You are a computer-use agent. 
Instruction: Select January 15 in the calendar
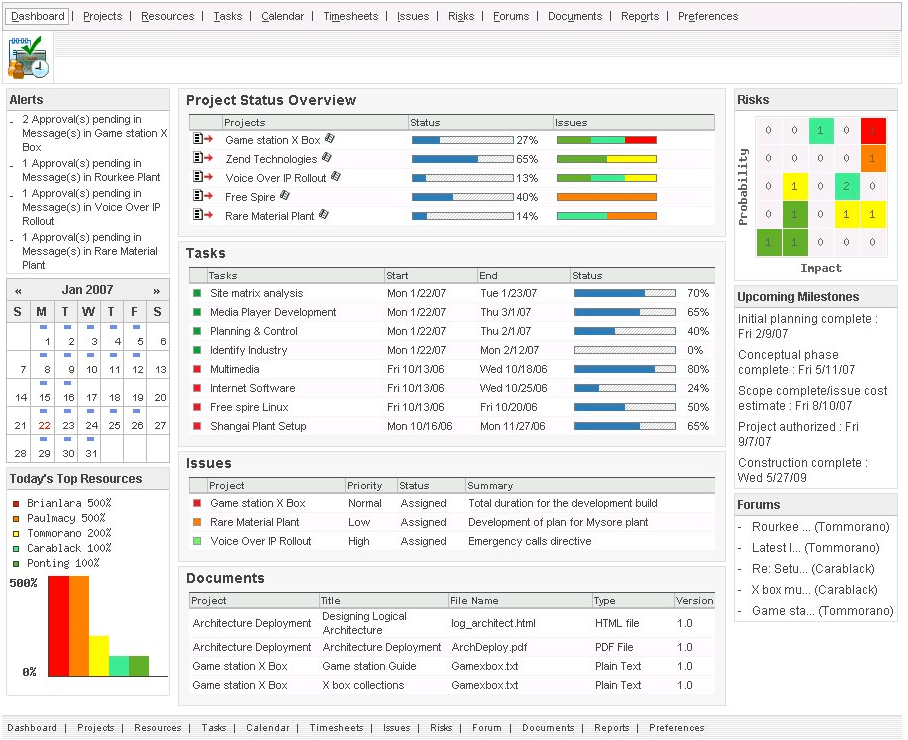pyautogui.click(x=45, y=398)
